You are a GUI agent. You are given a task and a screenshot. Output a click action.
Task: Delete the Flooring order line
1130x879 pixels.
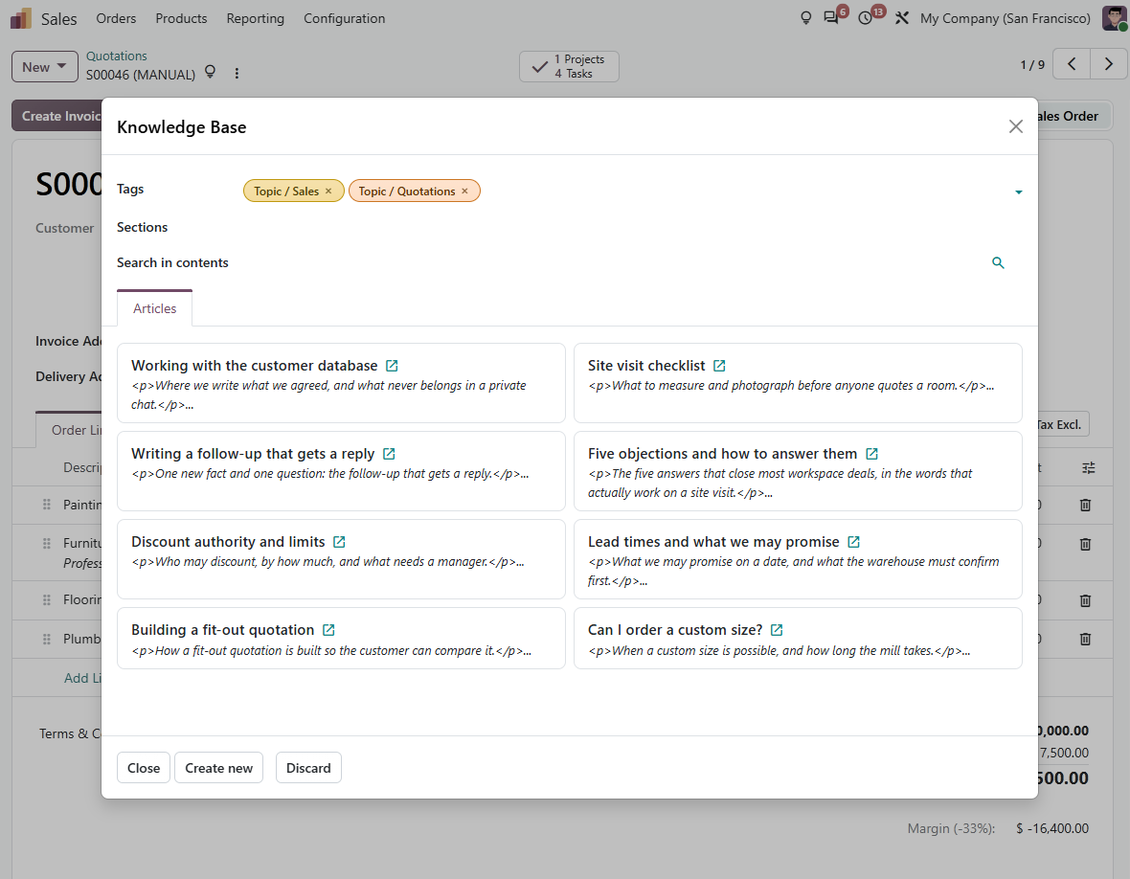point(1085,600)
